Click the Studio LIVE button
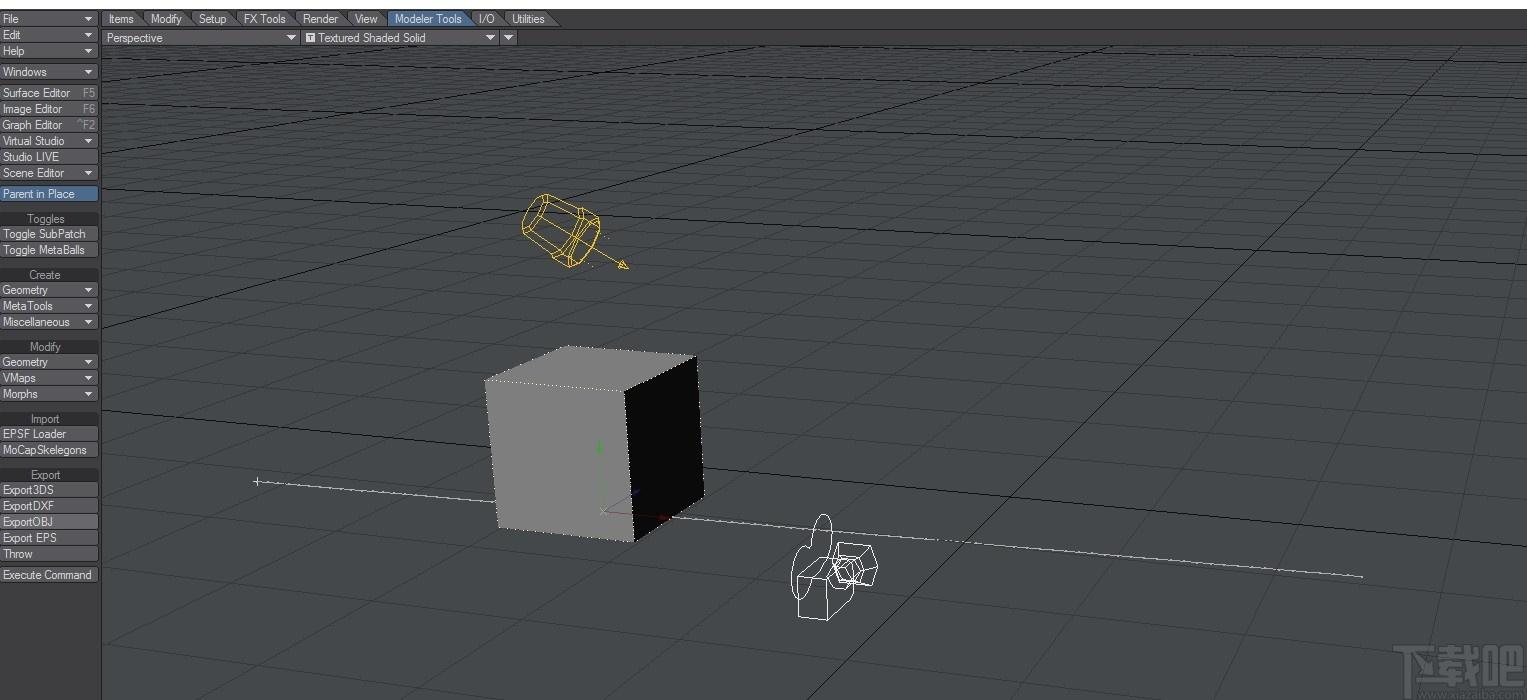Screen dimensions: 1527x700 pos(49,156)
